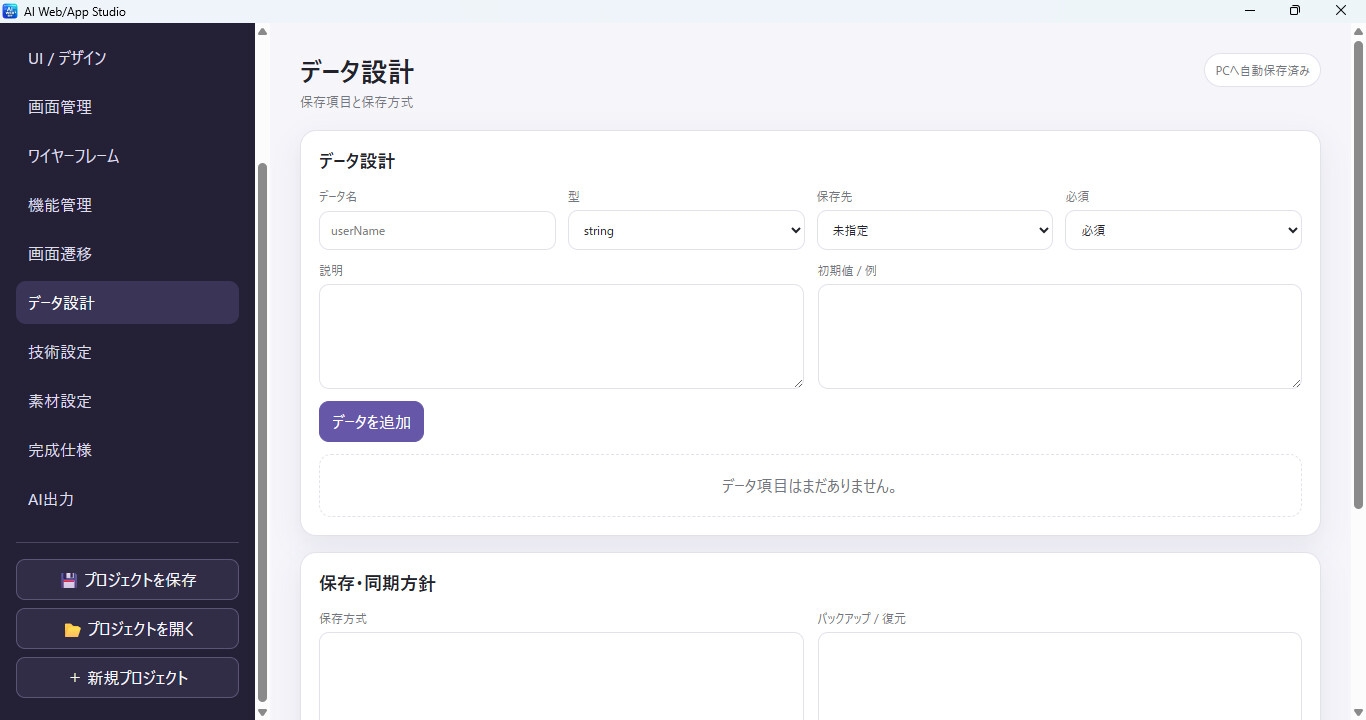Image resolution: width=1366 pixels, height=720 pixels.
Task: Click inside the 説明 text area
Action: 561,336
